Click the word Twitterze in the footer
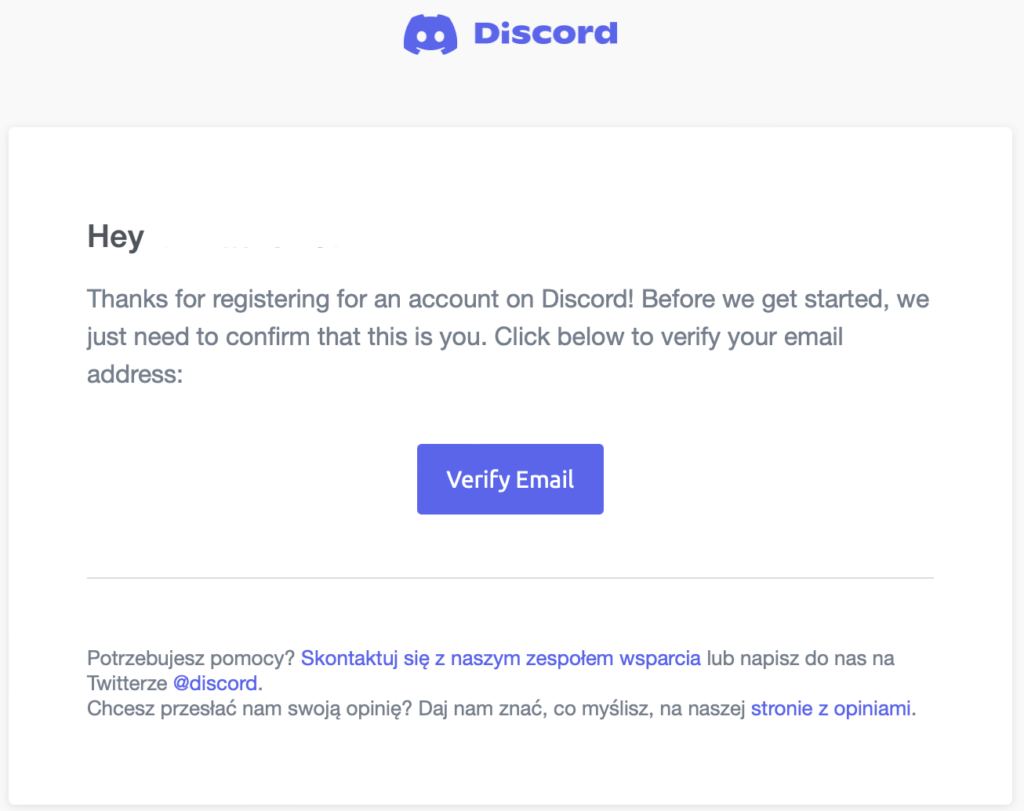Viewport: 1024px width, 811px height. point(127,683)
